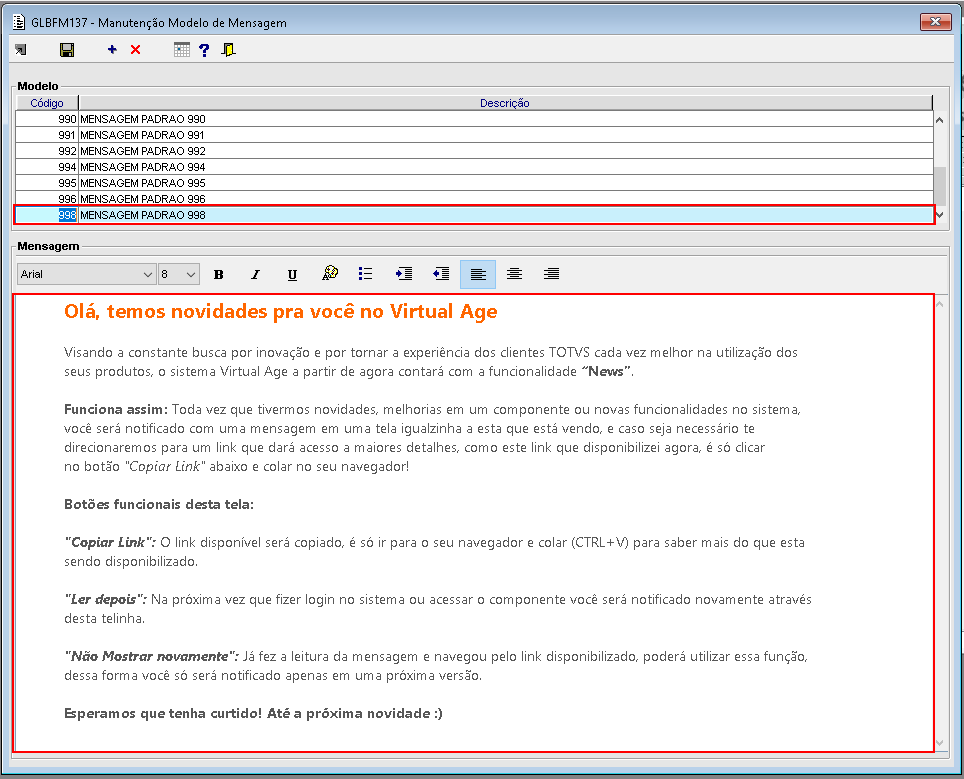Viewport: 964px width, 779px height.
Task: Click the message editor scroll down arrow
Action: click(940, 743)
